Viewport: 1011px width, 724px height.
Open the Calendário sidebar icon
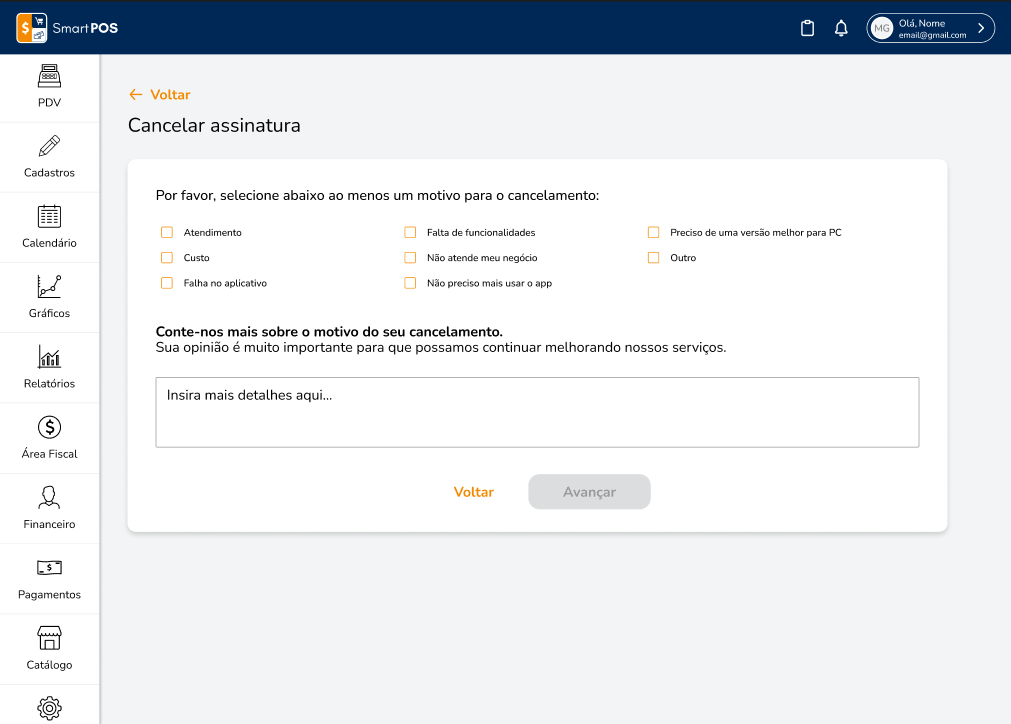pos(49,216)
